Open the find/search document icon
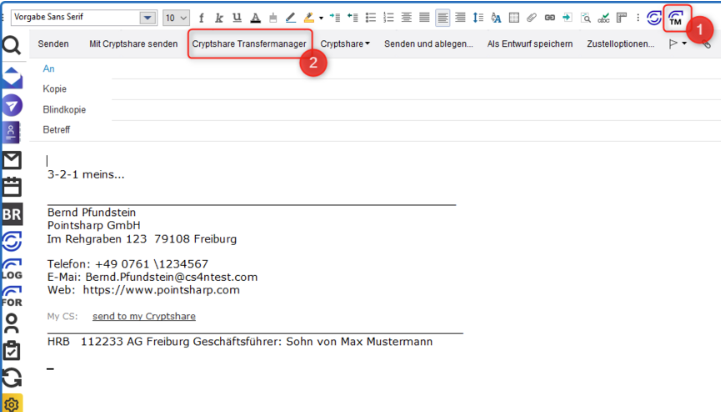This screenshot has width=721, height=412. (x=586, y=18)
